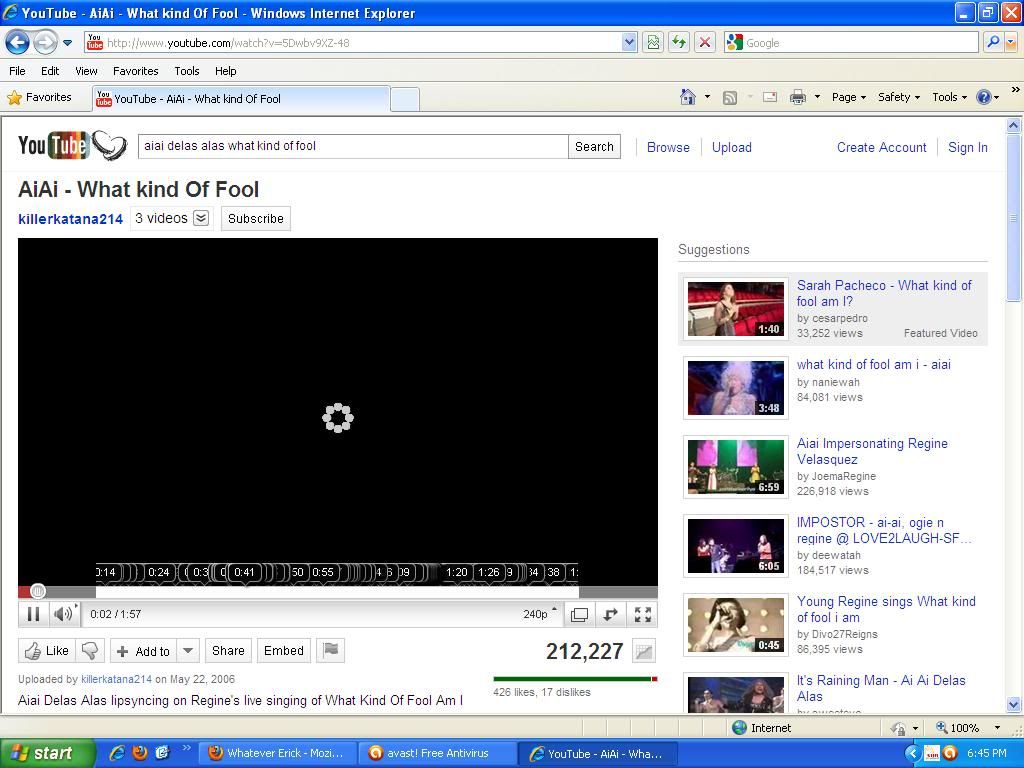Viewport: 1024px width, 768px height.
Task: Open a new blank tab
Action: pyautogui.click(x=405, y=99)
